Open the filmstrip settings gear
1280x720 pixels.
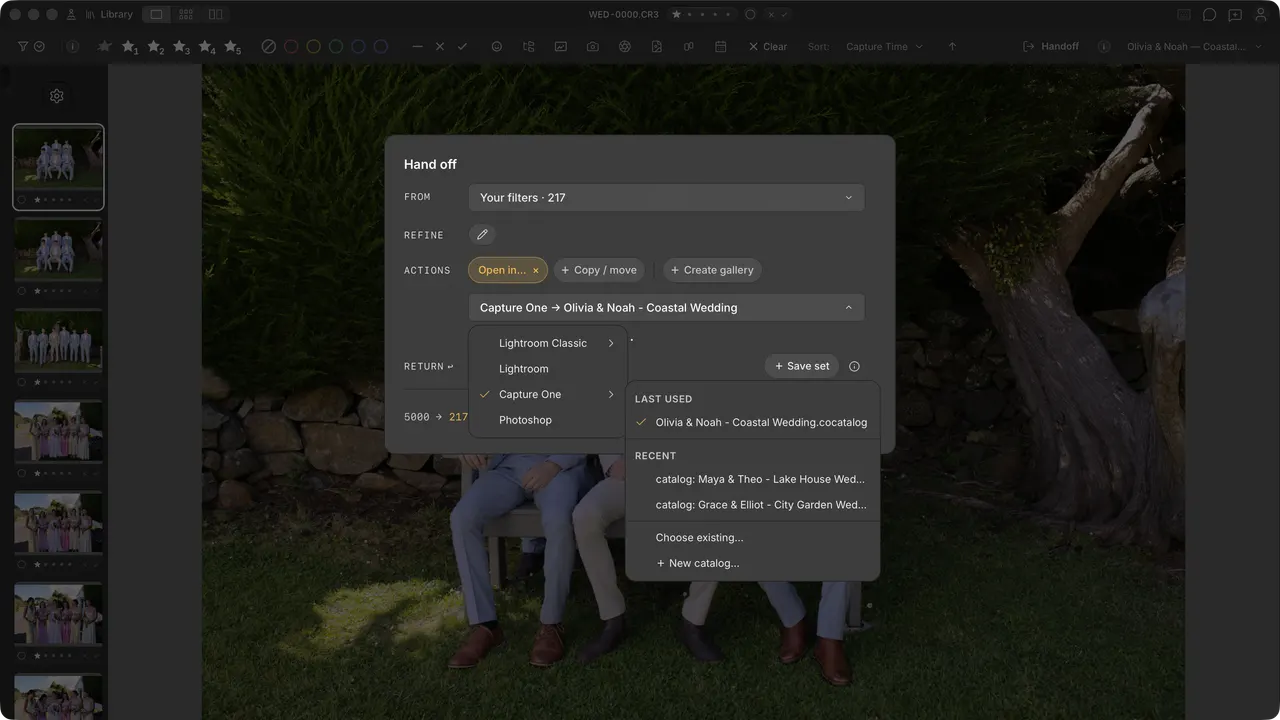tap(57, 96)
